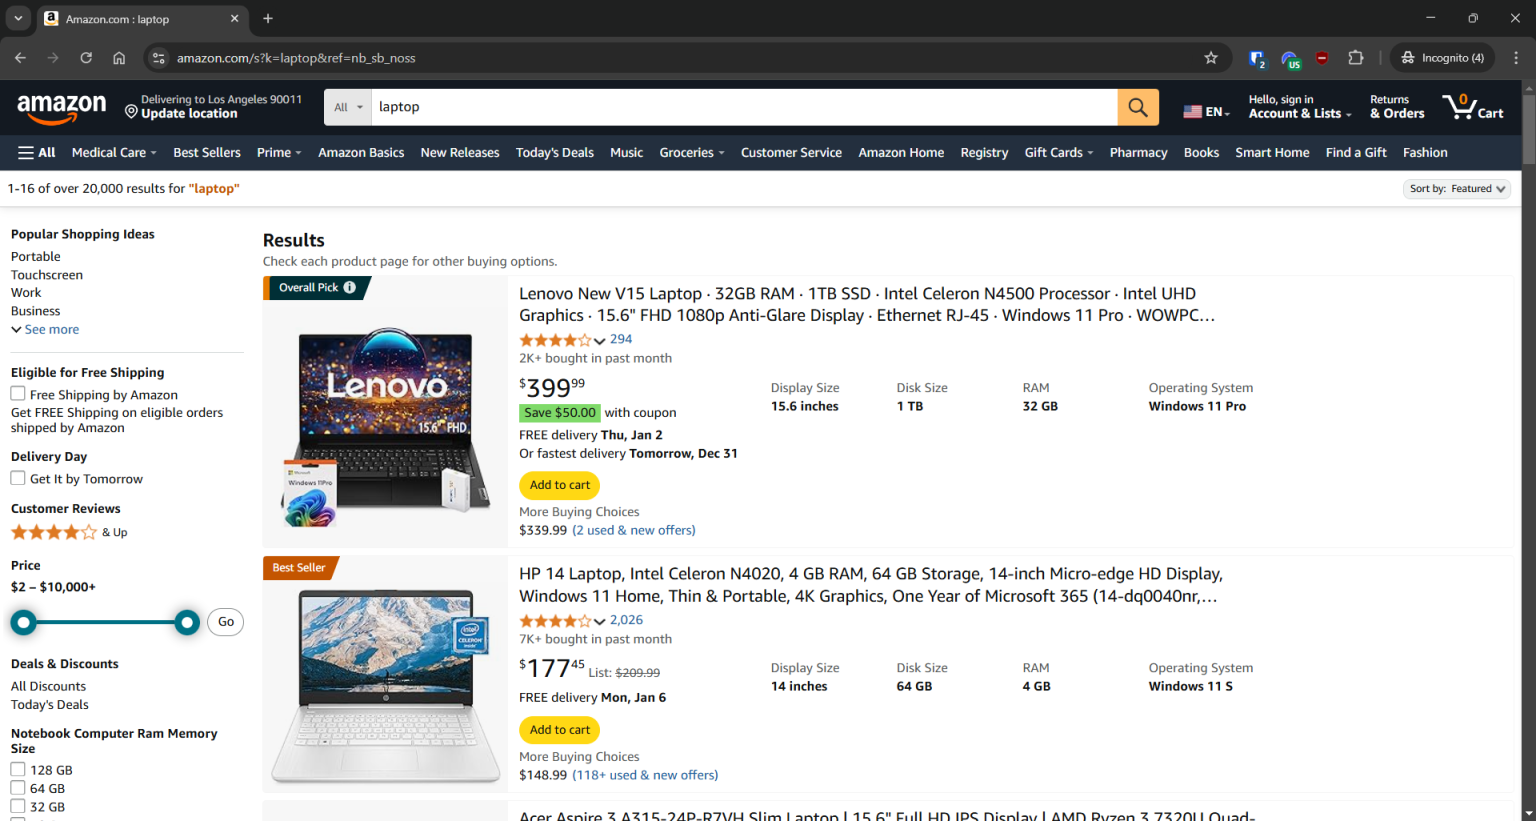This screenshot has width=1536, height=821.
Task: Open the Sort by Featured dropdown
Action: pyautogui.click(x=1457, y=188)
